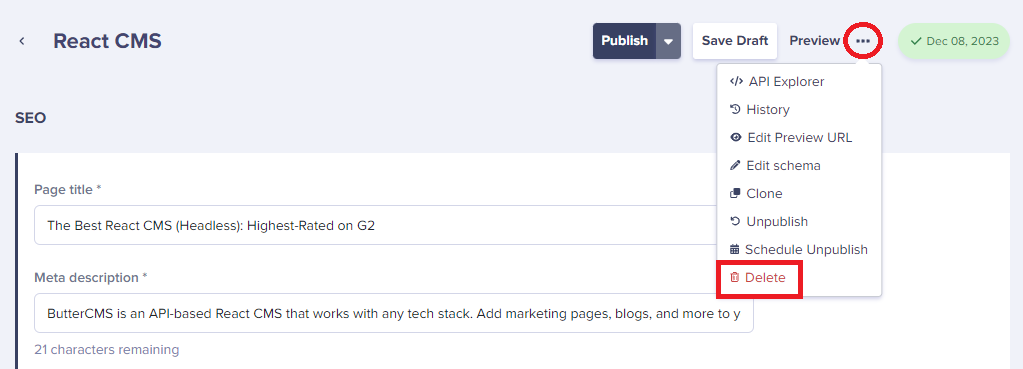Click the Publish button

(x=624, y=41)
